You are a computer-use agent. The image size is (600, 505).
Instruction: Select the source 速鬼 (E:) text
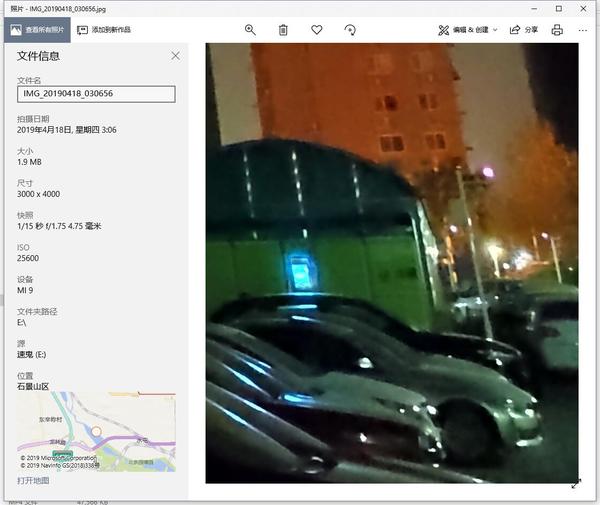pyautogui.click(x=31, y=355)
